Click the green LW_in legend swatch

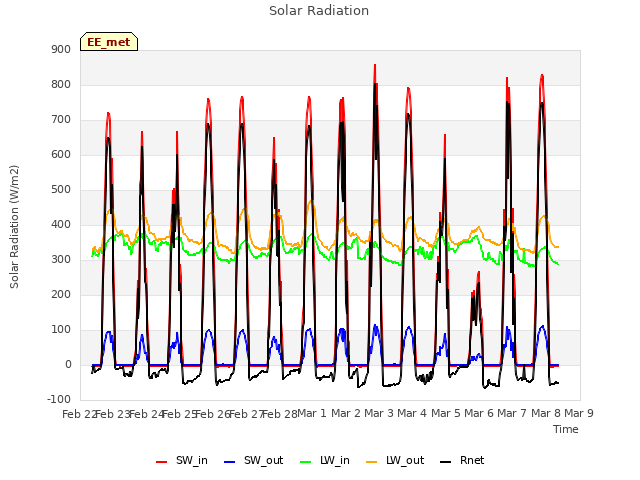[x=306, y=462]
